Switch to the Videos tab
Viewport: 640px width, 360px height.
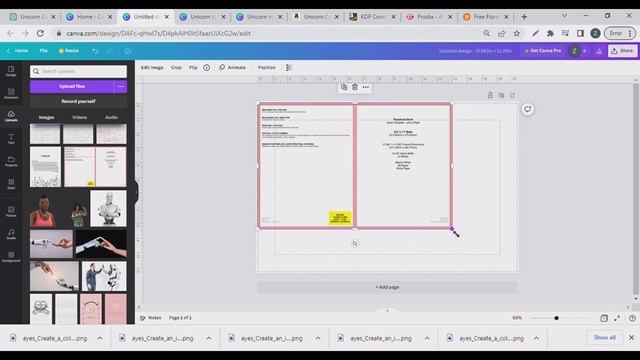click(79, 118)
